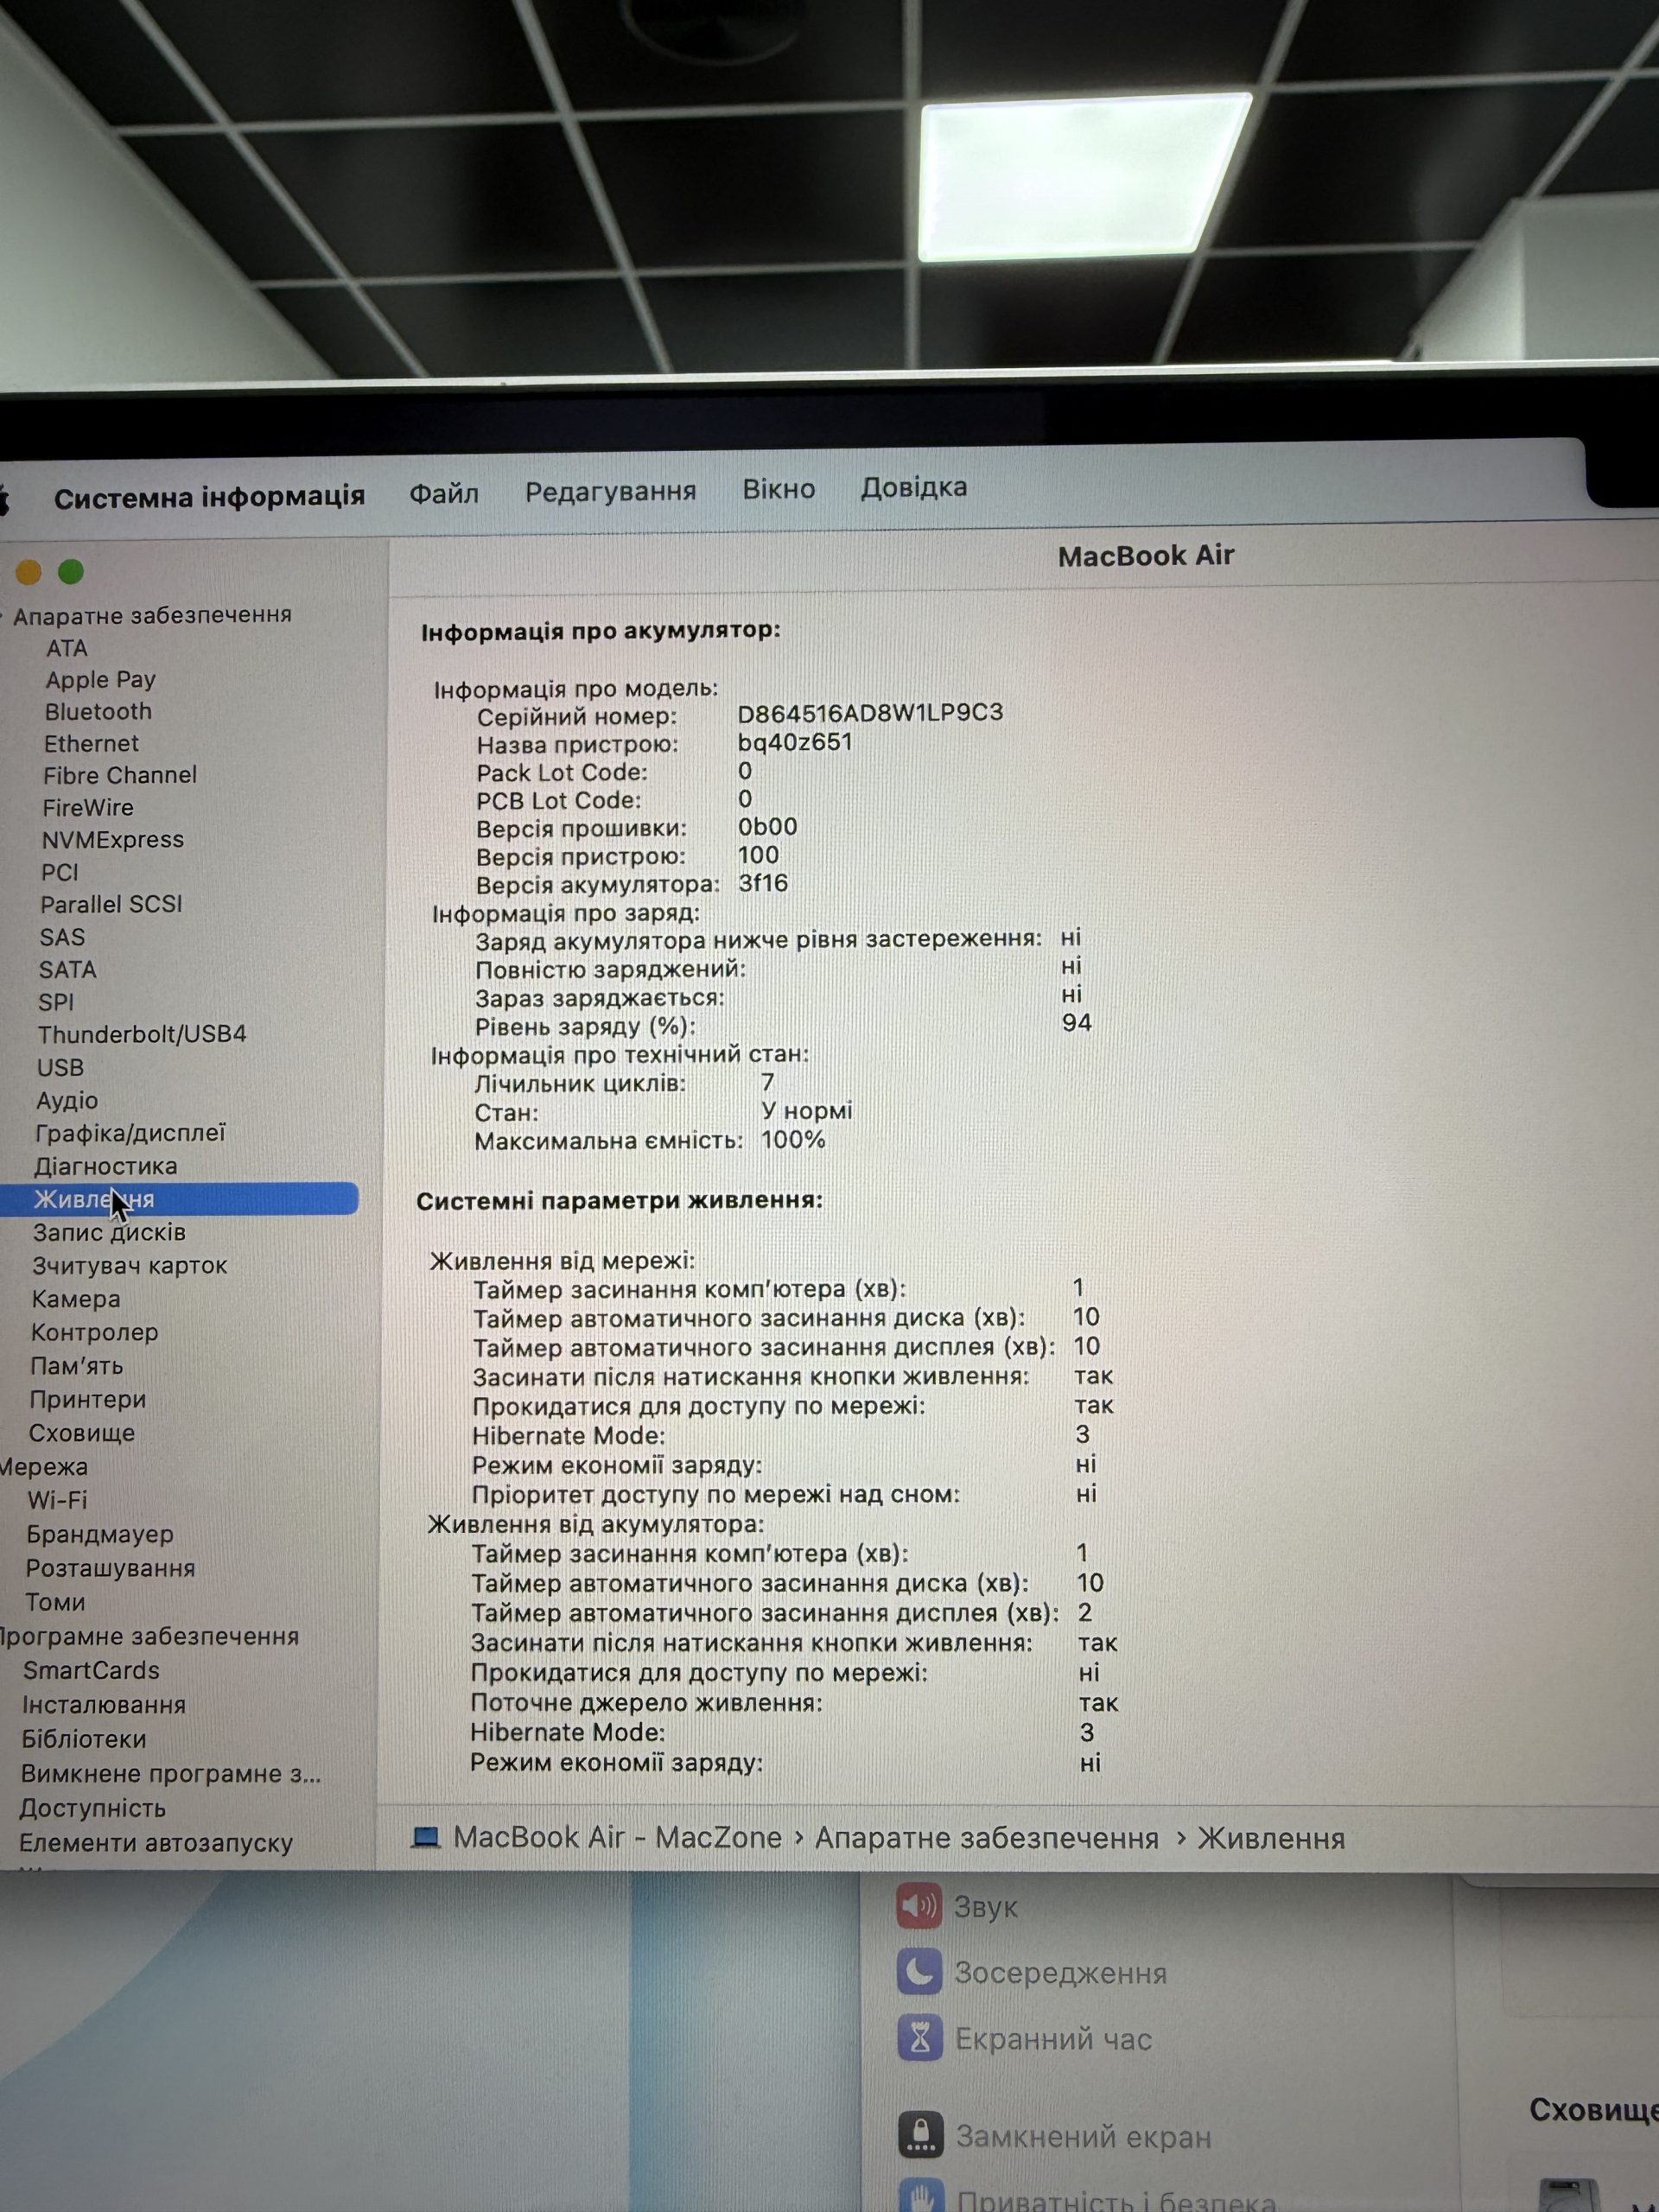Open Екранний час in the System Settings window
This screenshot has width=1659, height=2212.
pos(1025,2039)
